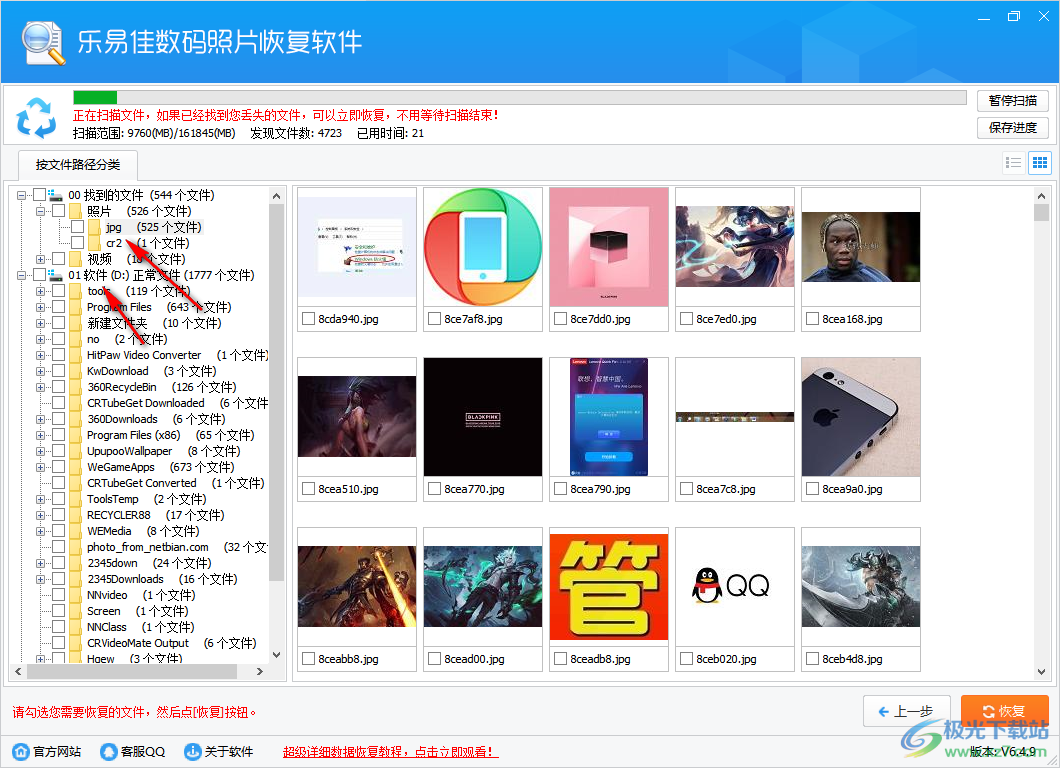Open thumbnail 8ce7dd0.jpg pink cube image
The width and height of the screenshot is (1060, 768).
pyautogui.click(x=608, y=247)
